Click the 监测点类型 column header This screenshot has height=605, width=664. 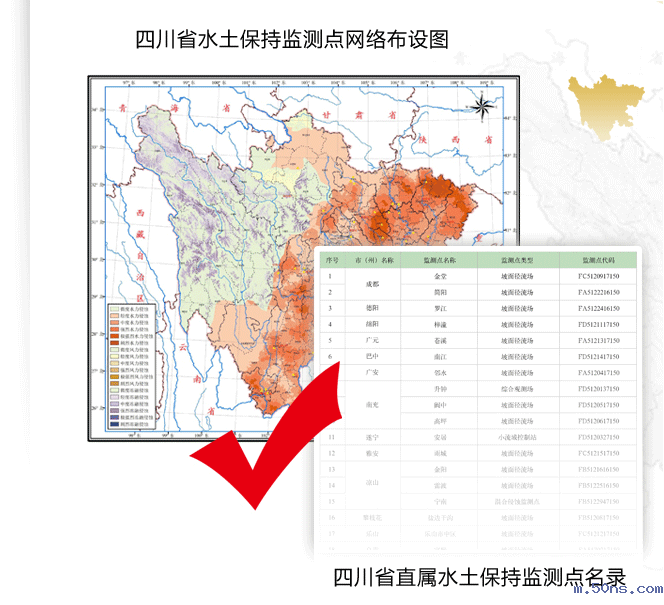click(517, 258)
